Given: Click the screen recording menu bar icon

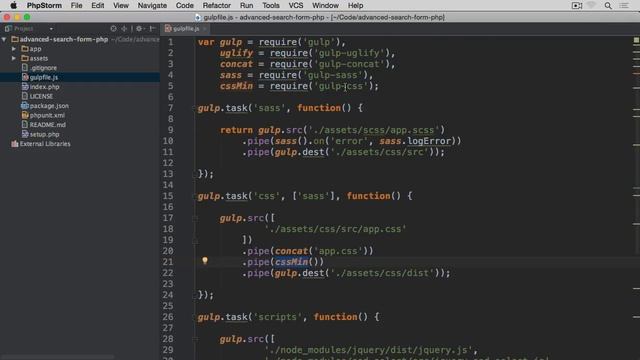Looking at the screenshot, I should [x=577, y=5].
